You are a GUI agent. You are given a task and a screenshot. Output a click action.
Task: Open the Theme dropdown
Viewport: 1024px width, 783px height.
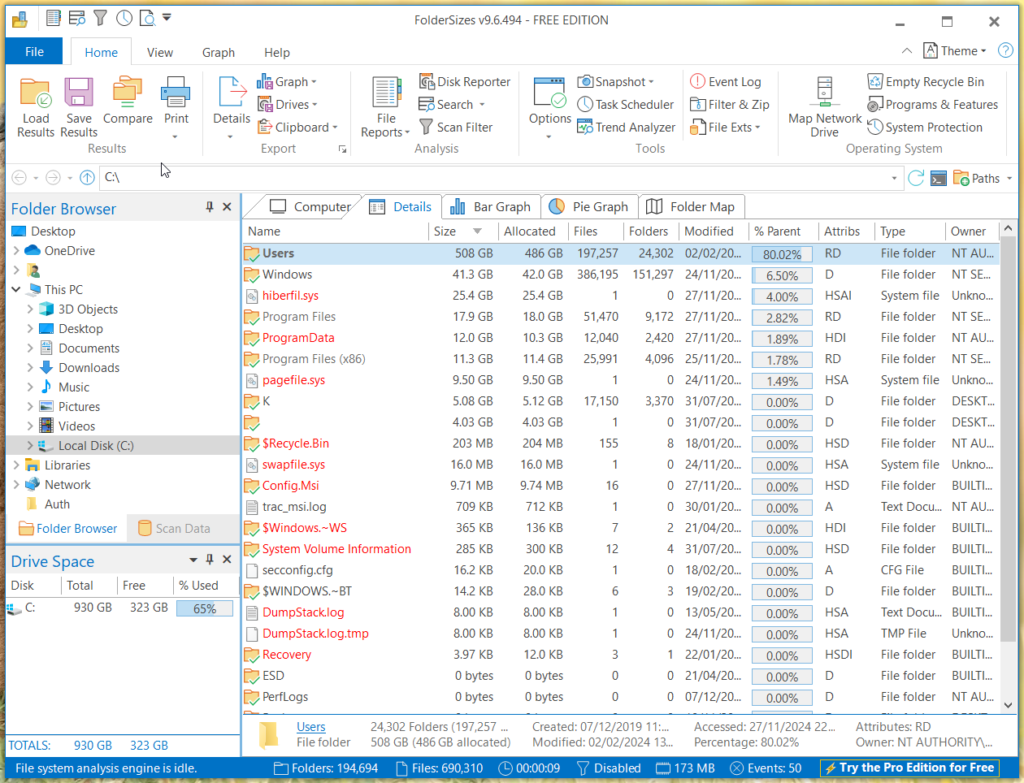955,51
